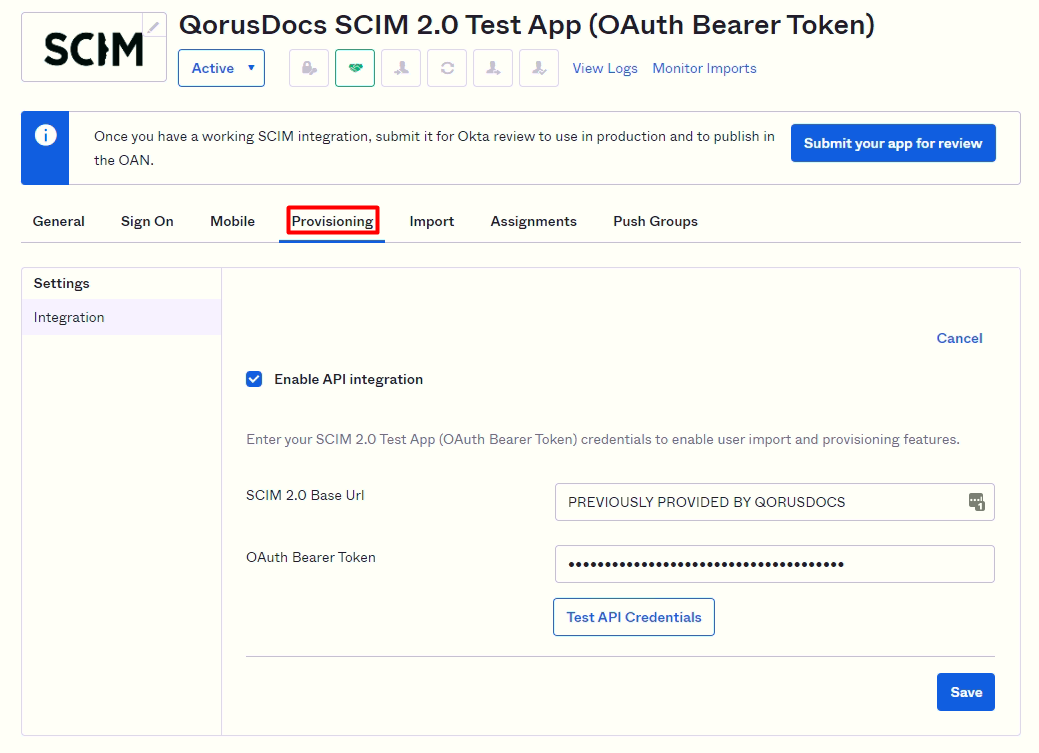This screenshot has height=753, width=1039.
Task: Switch to the General tab
Action: tap(58, 221)
